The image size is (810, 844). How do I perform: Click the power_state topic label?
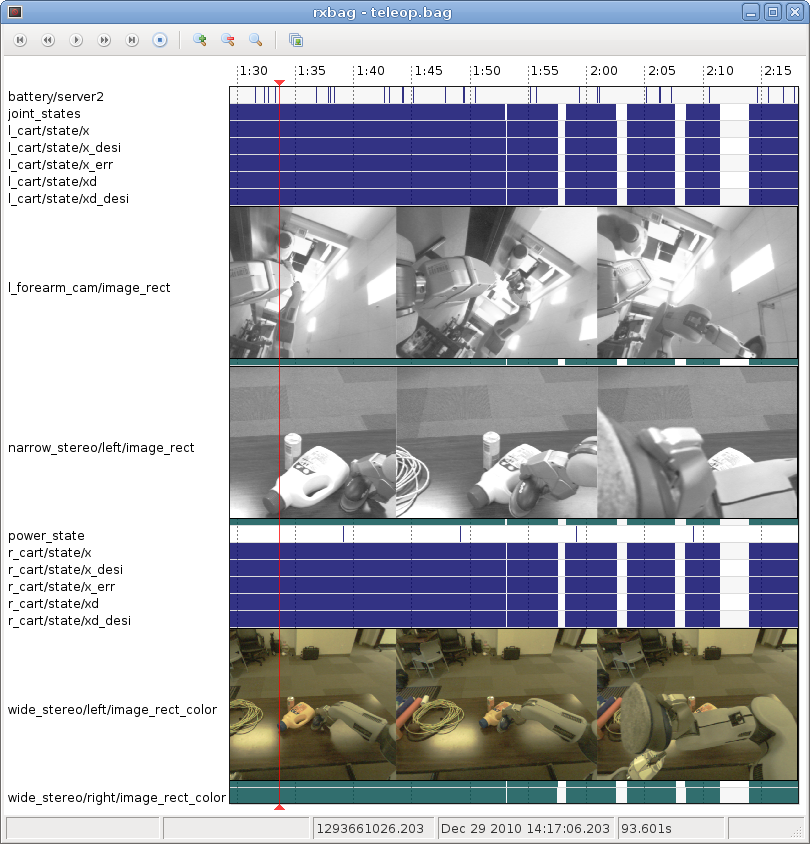(46, 536)
